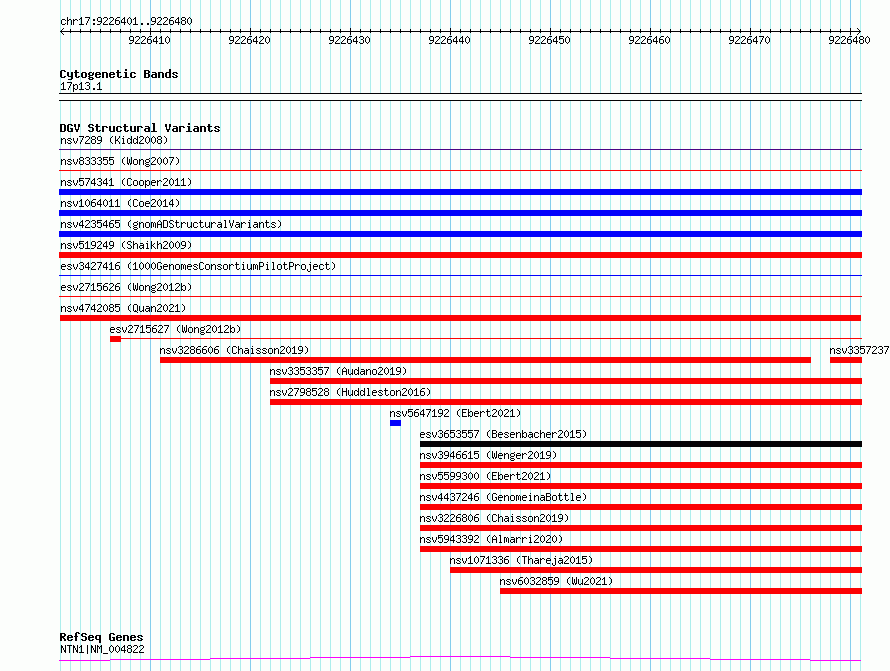This screenshot has height=671, width=890.
Task: Click the DGV Structural Variants track title
Action: [140, 128]
